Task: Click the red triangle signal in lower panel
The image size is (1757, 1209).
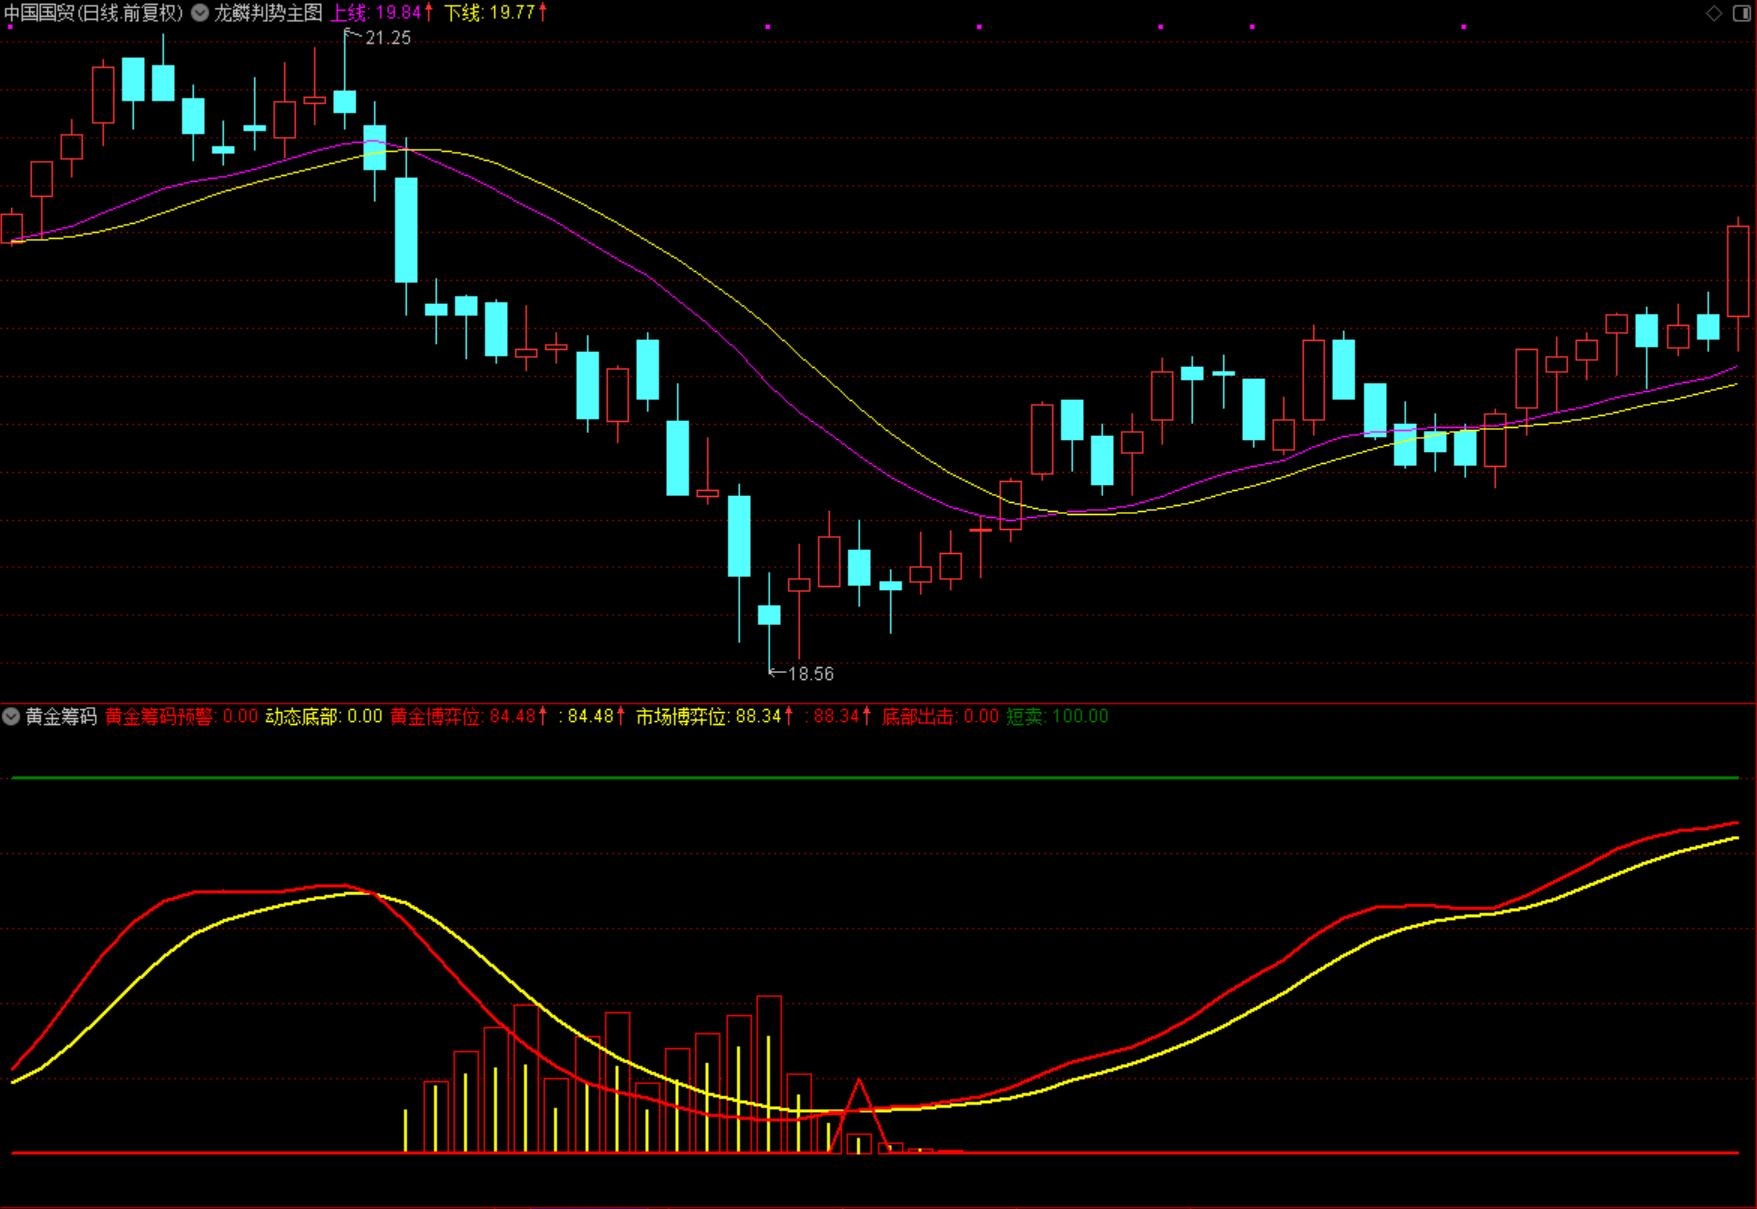Action: 859,1116
